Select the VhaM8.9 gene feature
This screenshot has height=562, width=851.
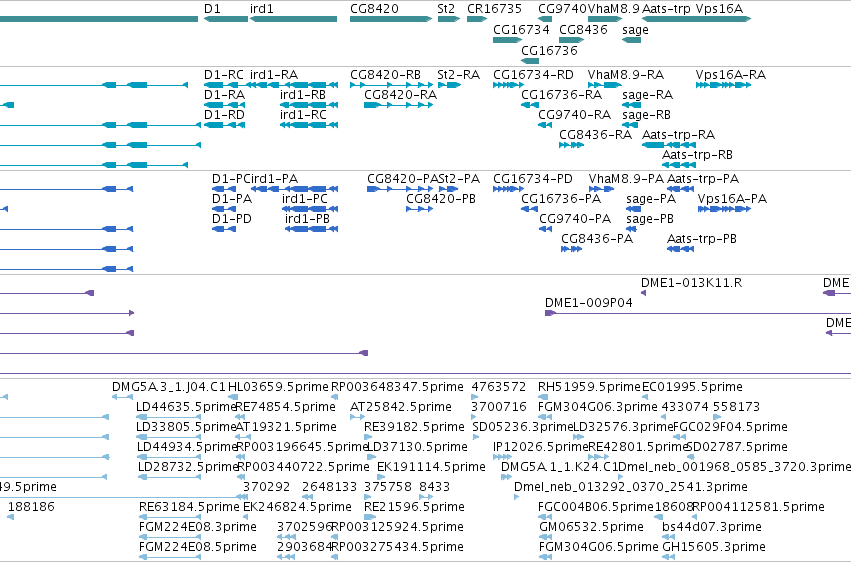click(x=605, y=19)
